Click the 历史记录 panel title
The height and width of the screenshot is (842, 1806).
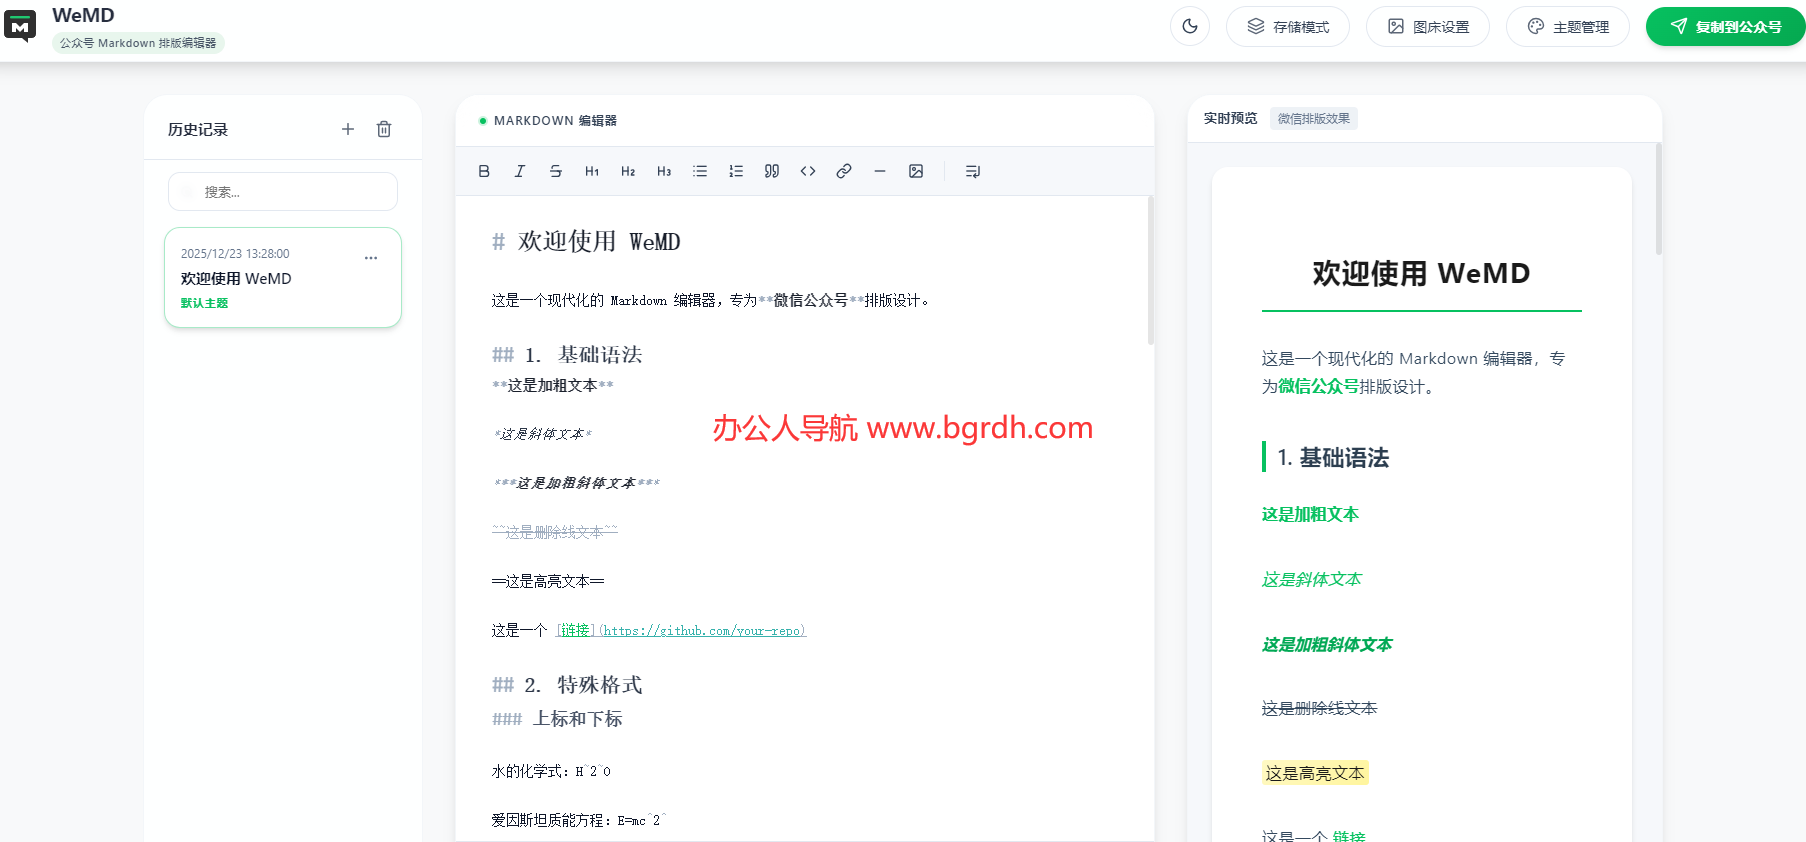[x=198, y=129]
